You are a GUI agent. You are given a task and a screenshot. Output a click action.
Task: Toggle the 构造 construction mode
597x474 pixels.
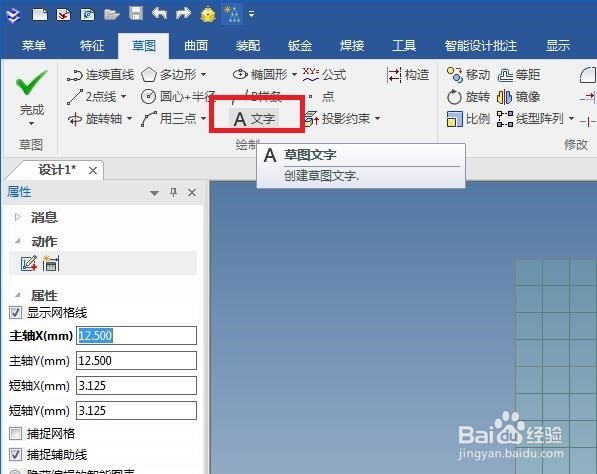(x=408, y=75)
